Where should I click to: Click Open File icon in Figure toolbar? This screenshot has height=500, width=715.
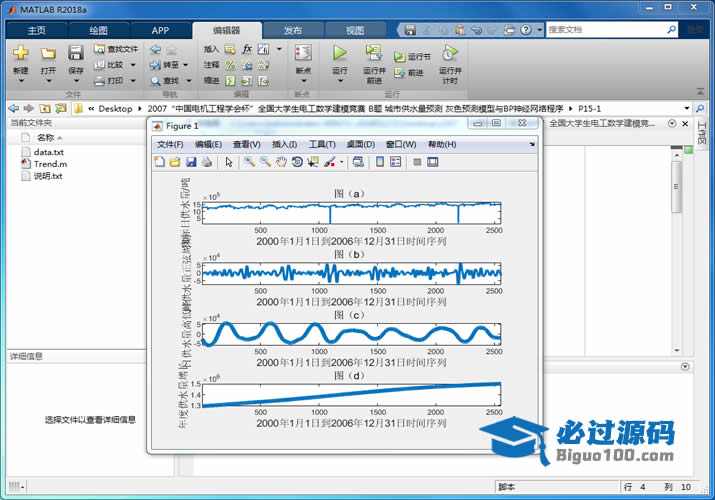[176, 162]
